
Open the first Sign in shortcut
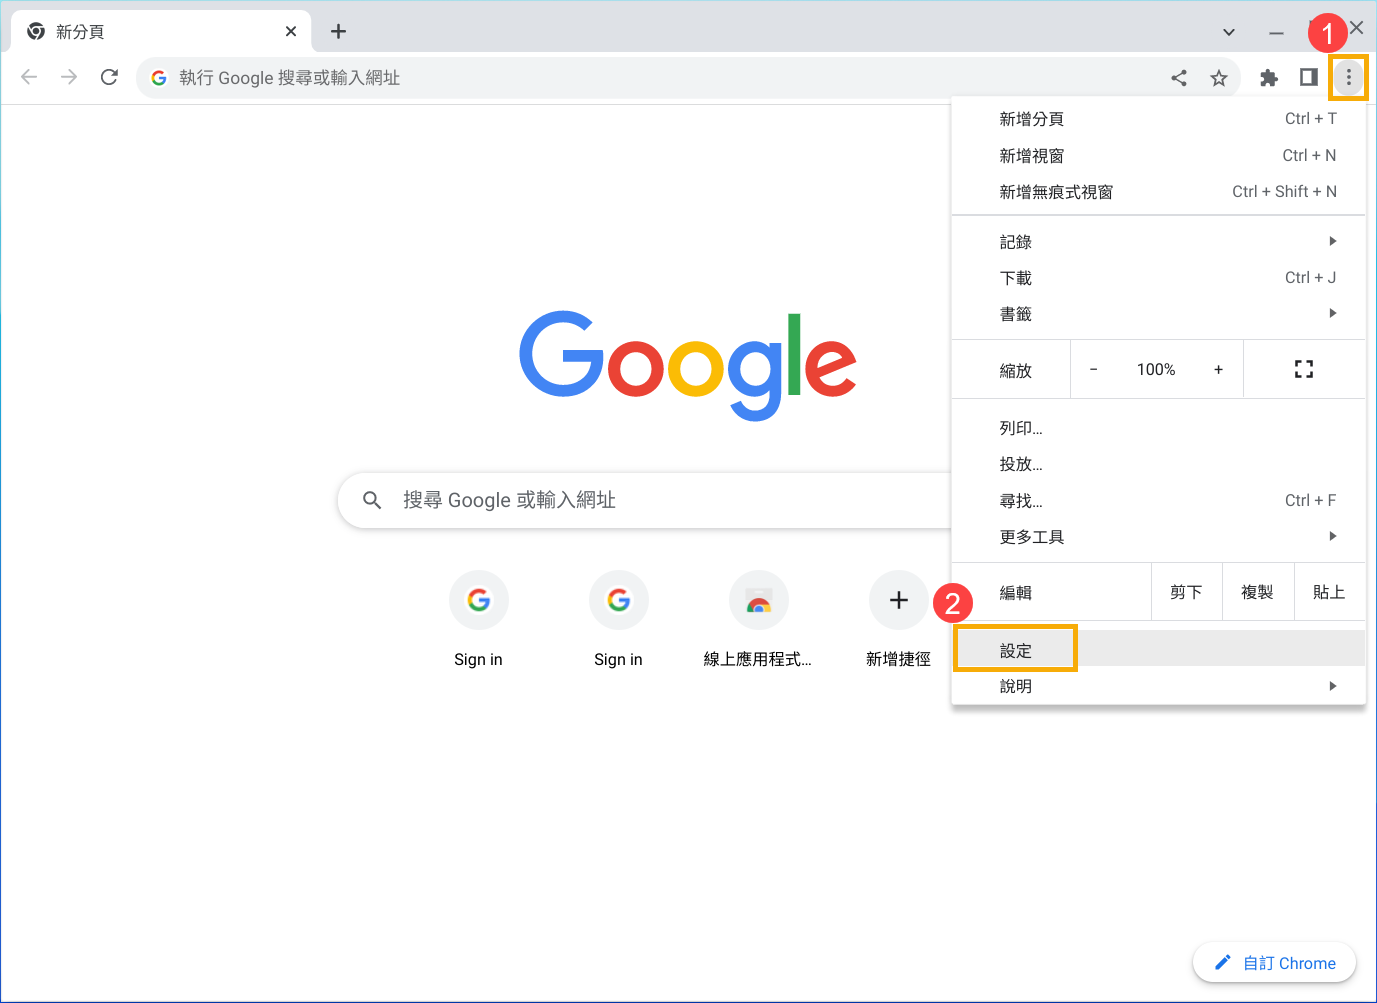click(x=478, y=620)
